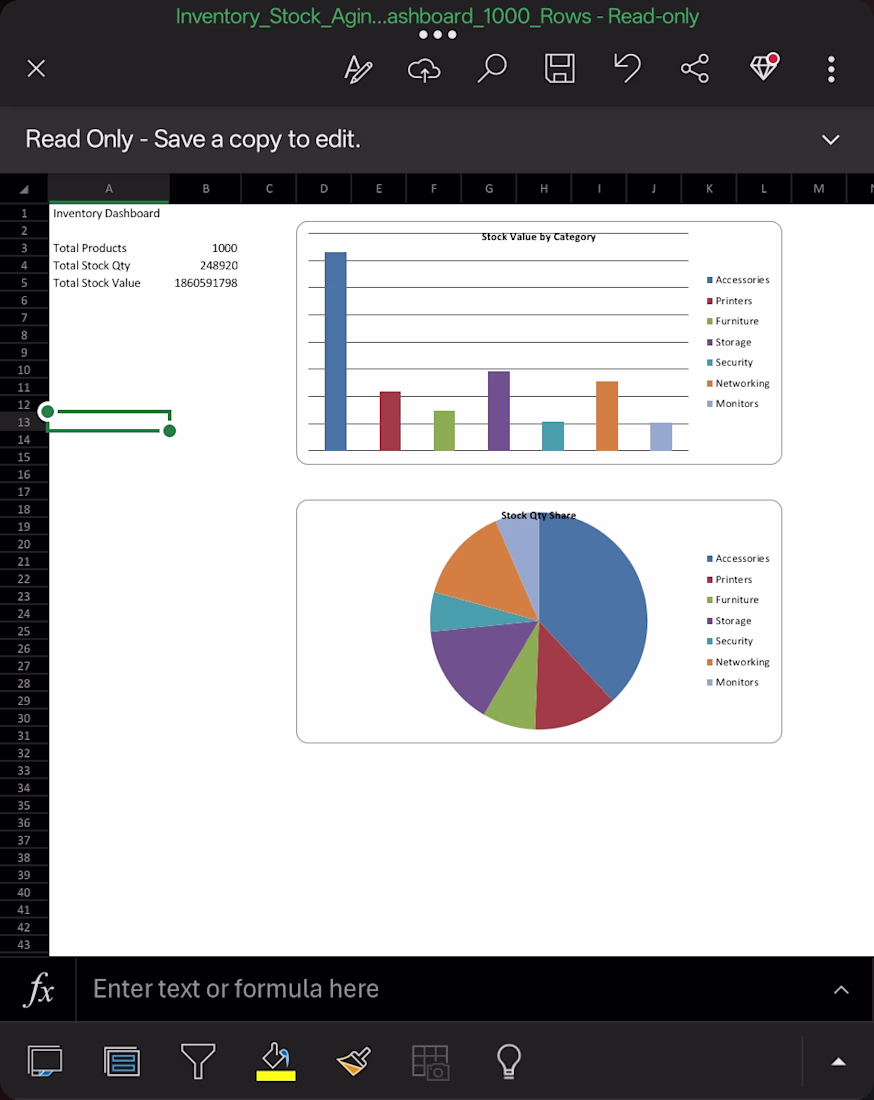The height and width of the screenshot is (1100, 874).
Task: Tap the fx function button
Action: [38, 990]
